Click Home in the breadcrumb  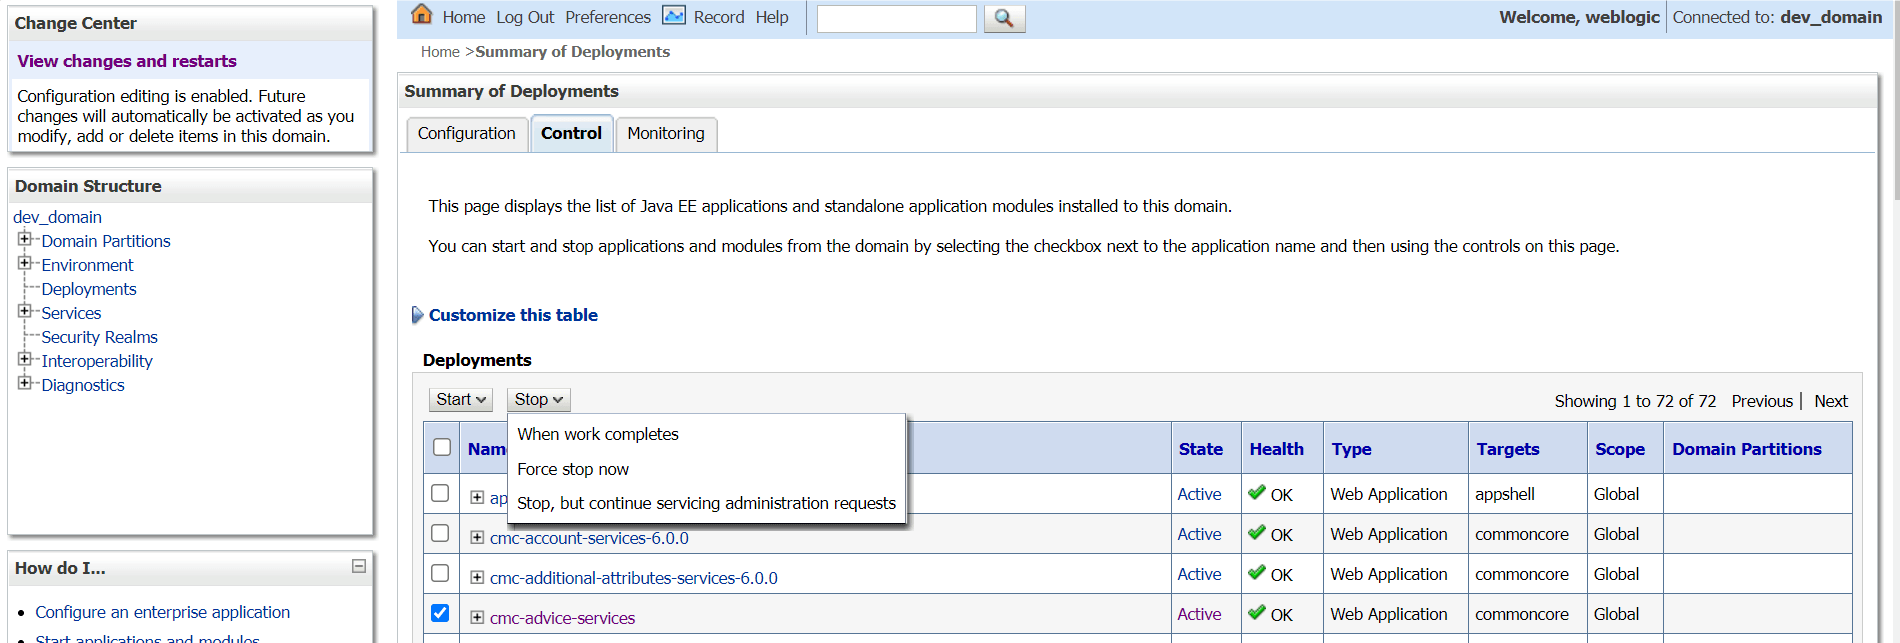(440, 52)
